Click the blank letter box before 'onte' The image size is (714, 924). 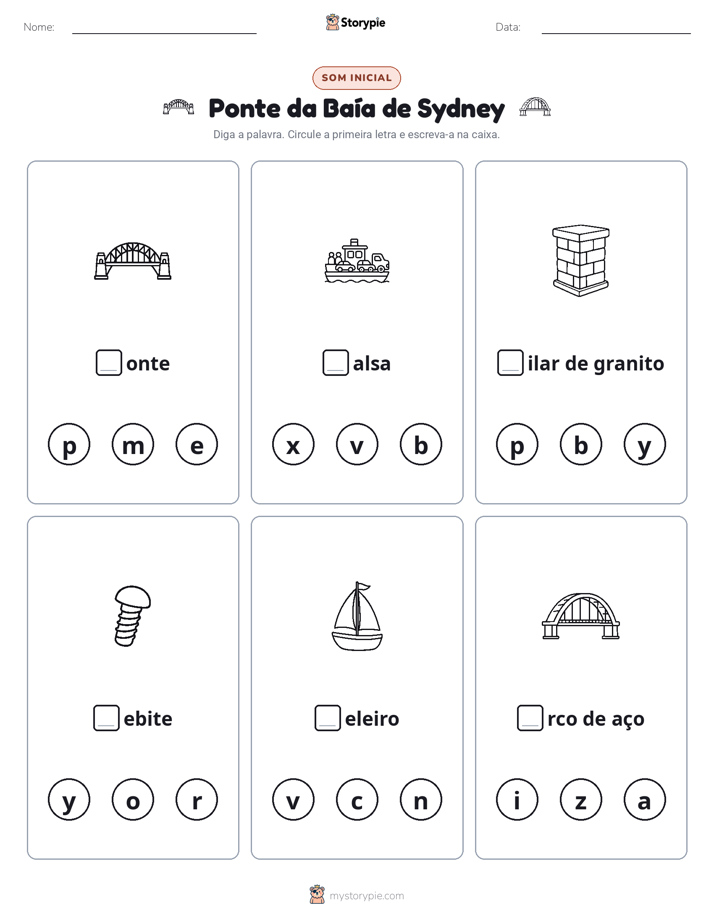[109, 362]
